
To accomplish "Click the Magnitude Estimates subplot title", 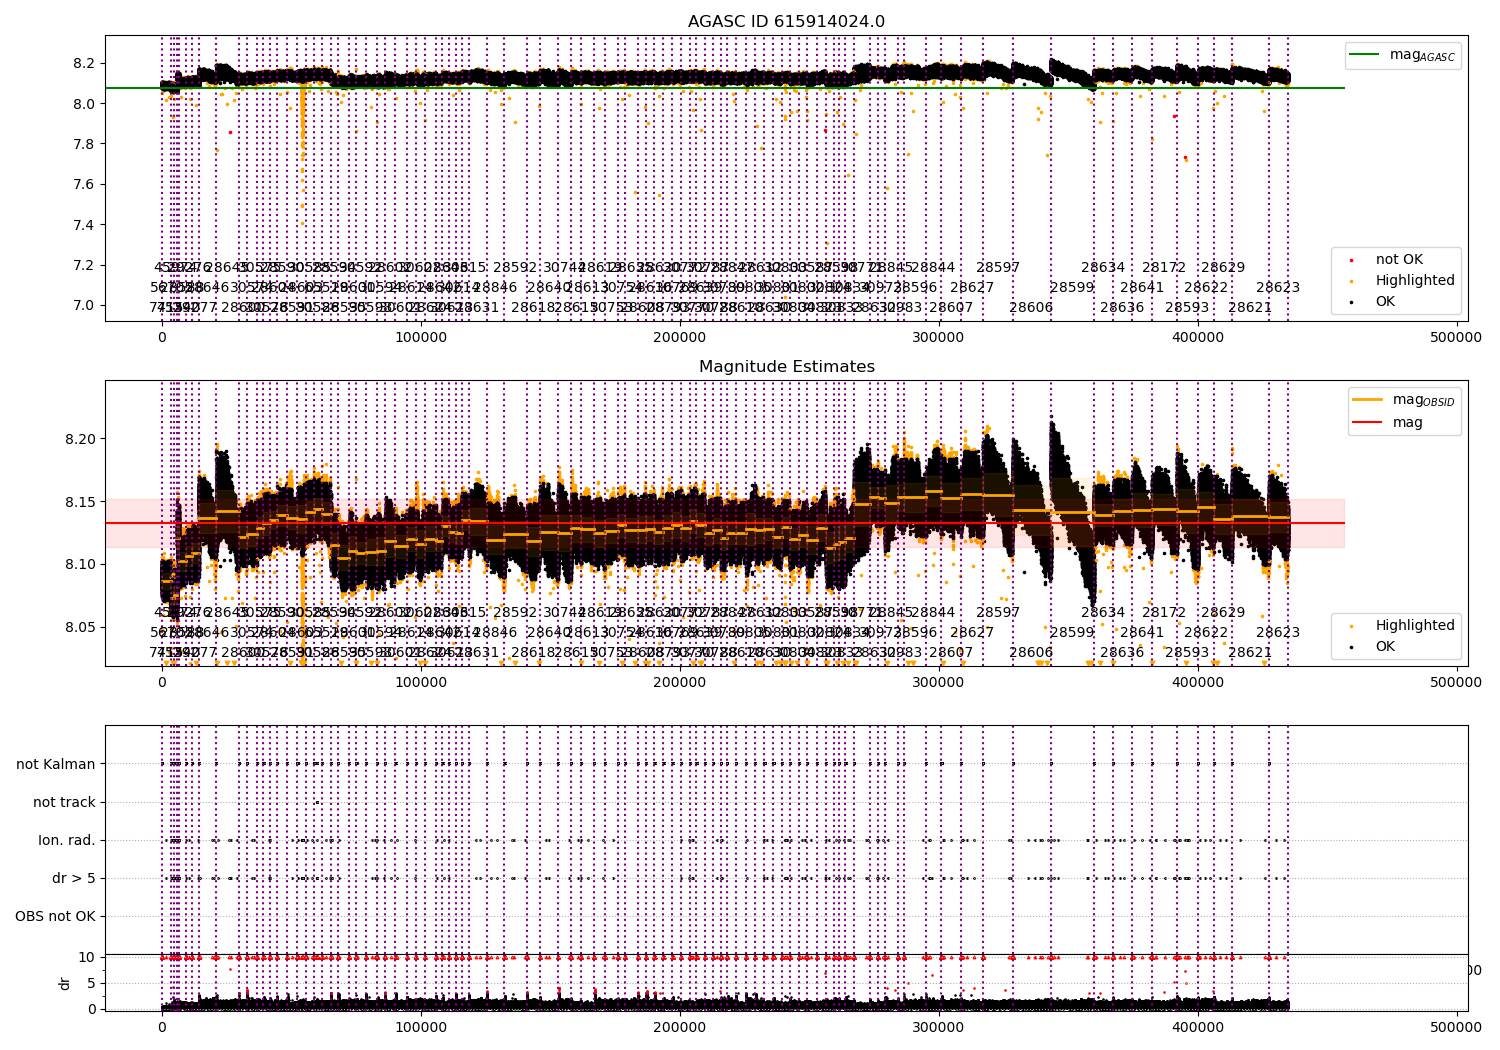I will [786, 367].
